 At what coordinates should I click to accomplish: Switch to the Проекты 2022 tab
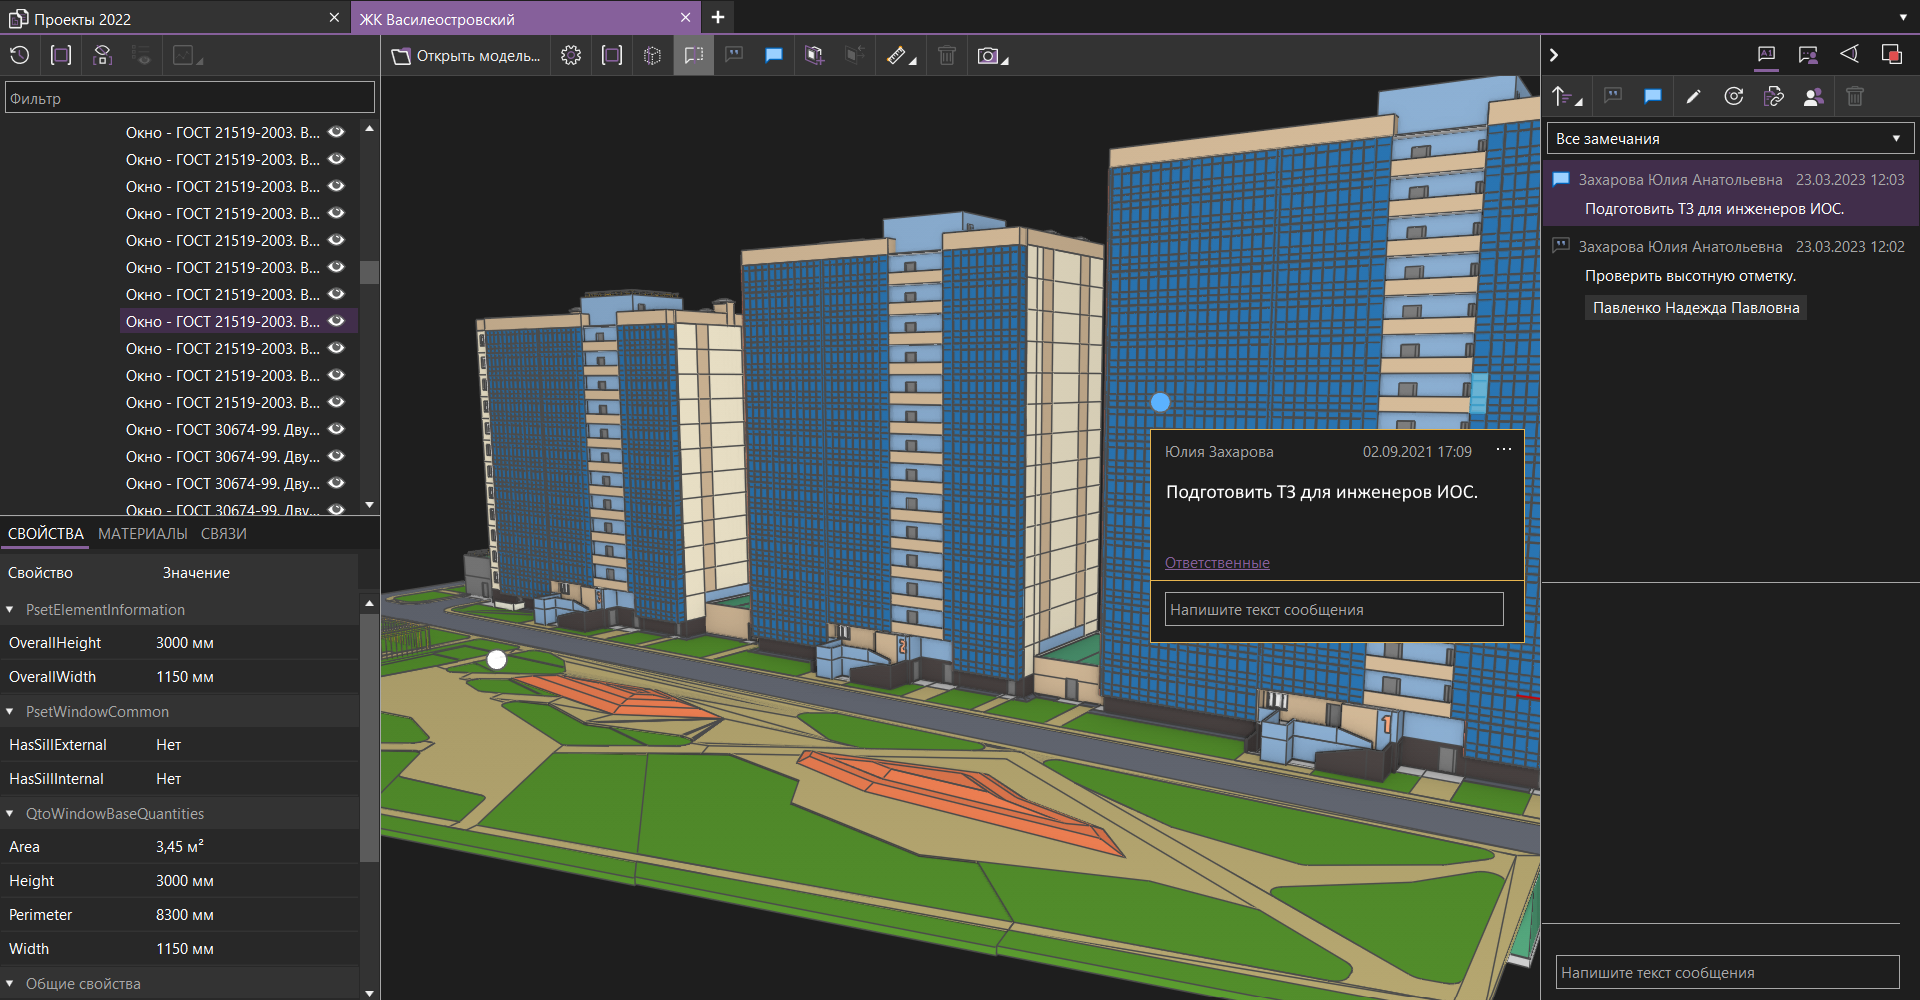83,19
